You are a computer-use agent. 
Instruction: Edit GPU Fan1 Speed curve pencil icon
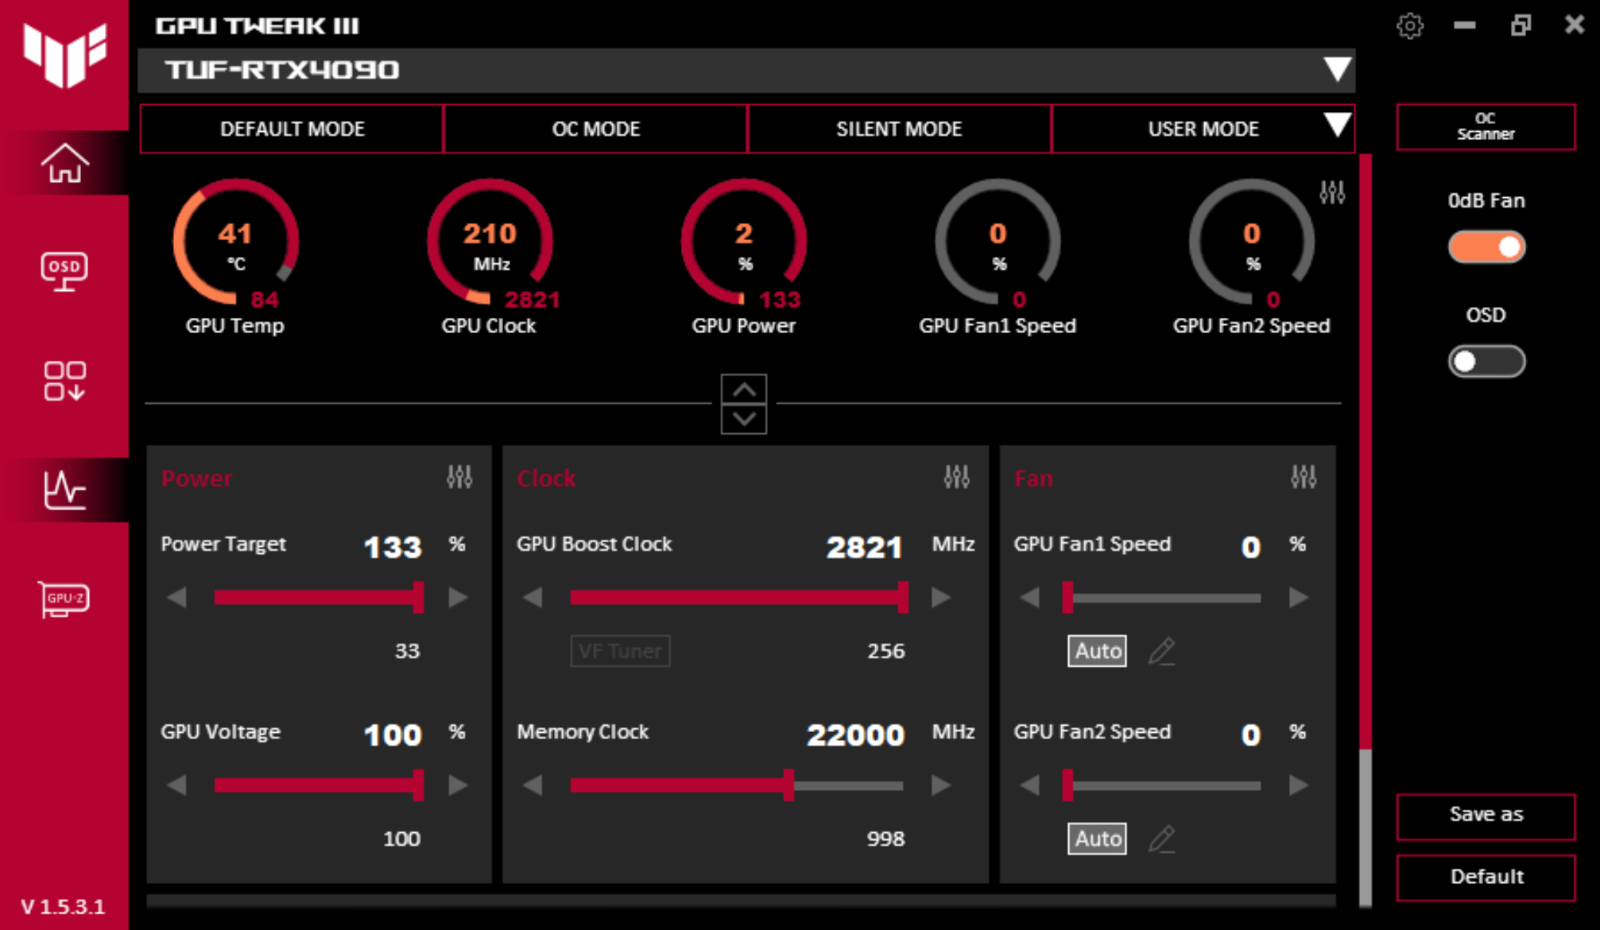1161,651
